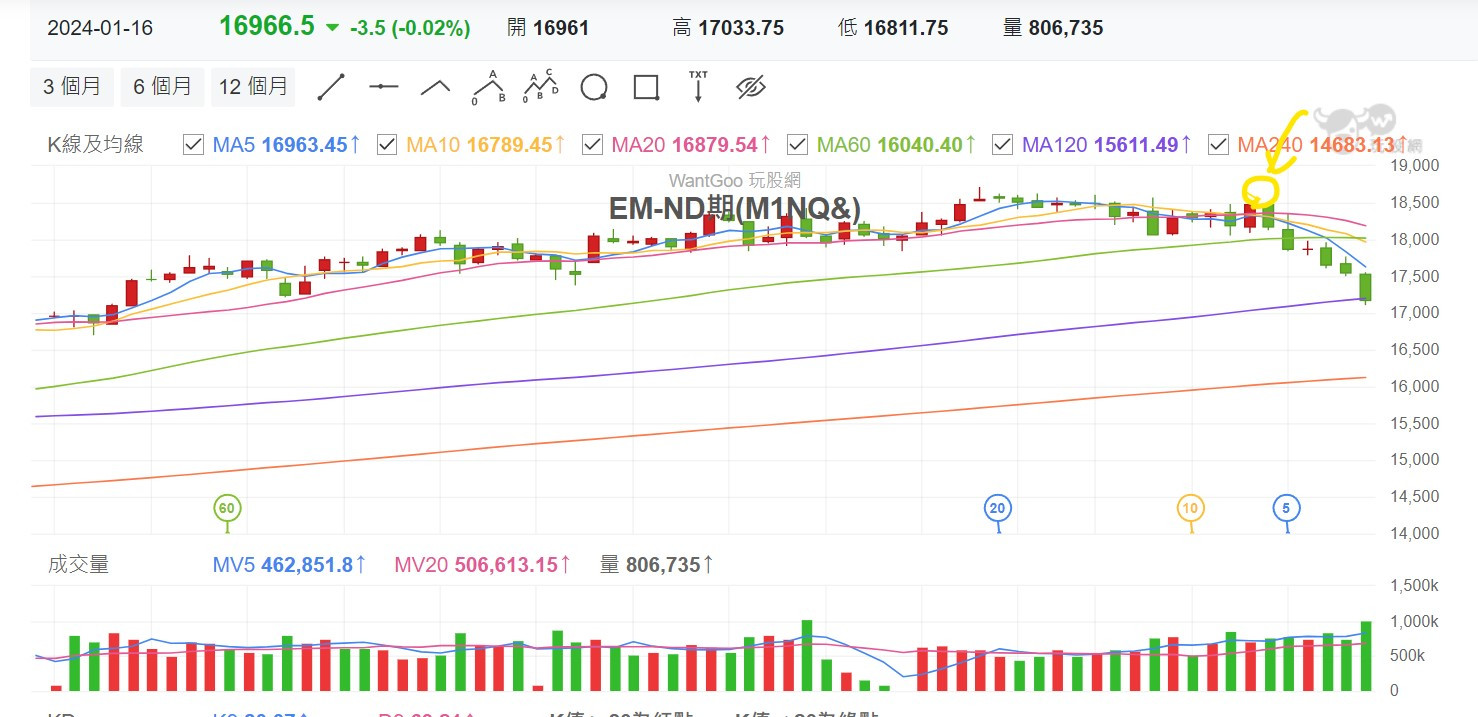Pick the angle line drawing tool
Viewport: 1478px width, 717px height.
(436, 87)
